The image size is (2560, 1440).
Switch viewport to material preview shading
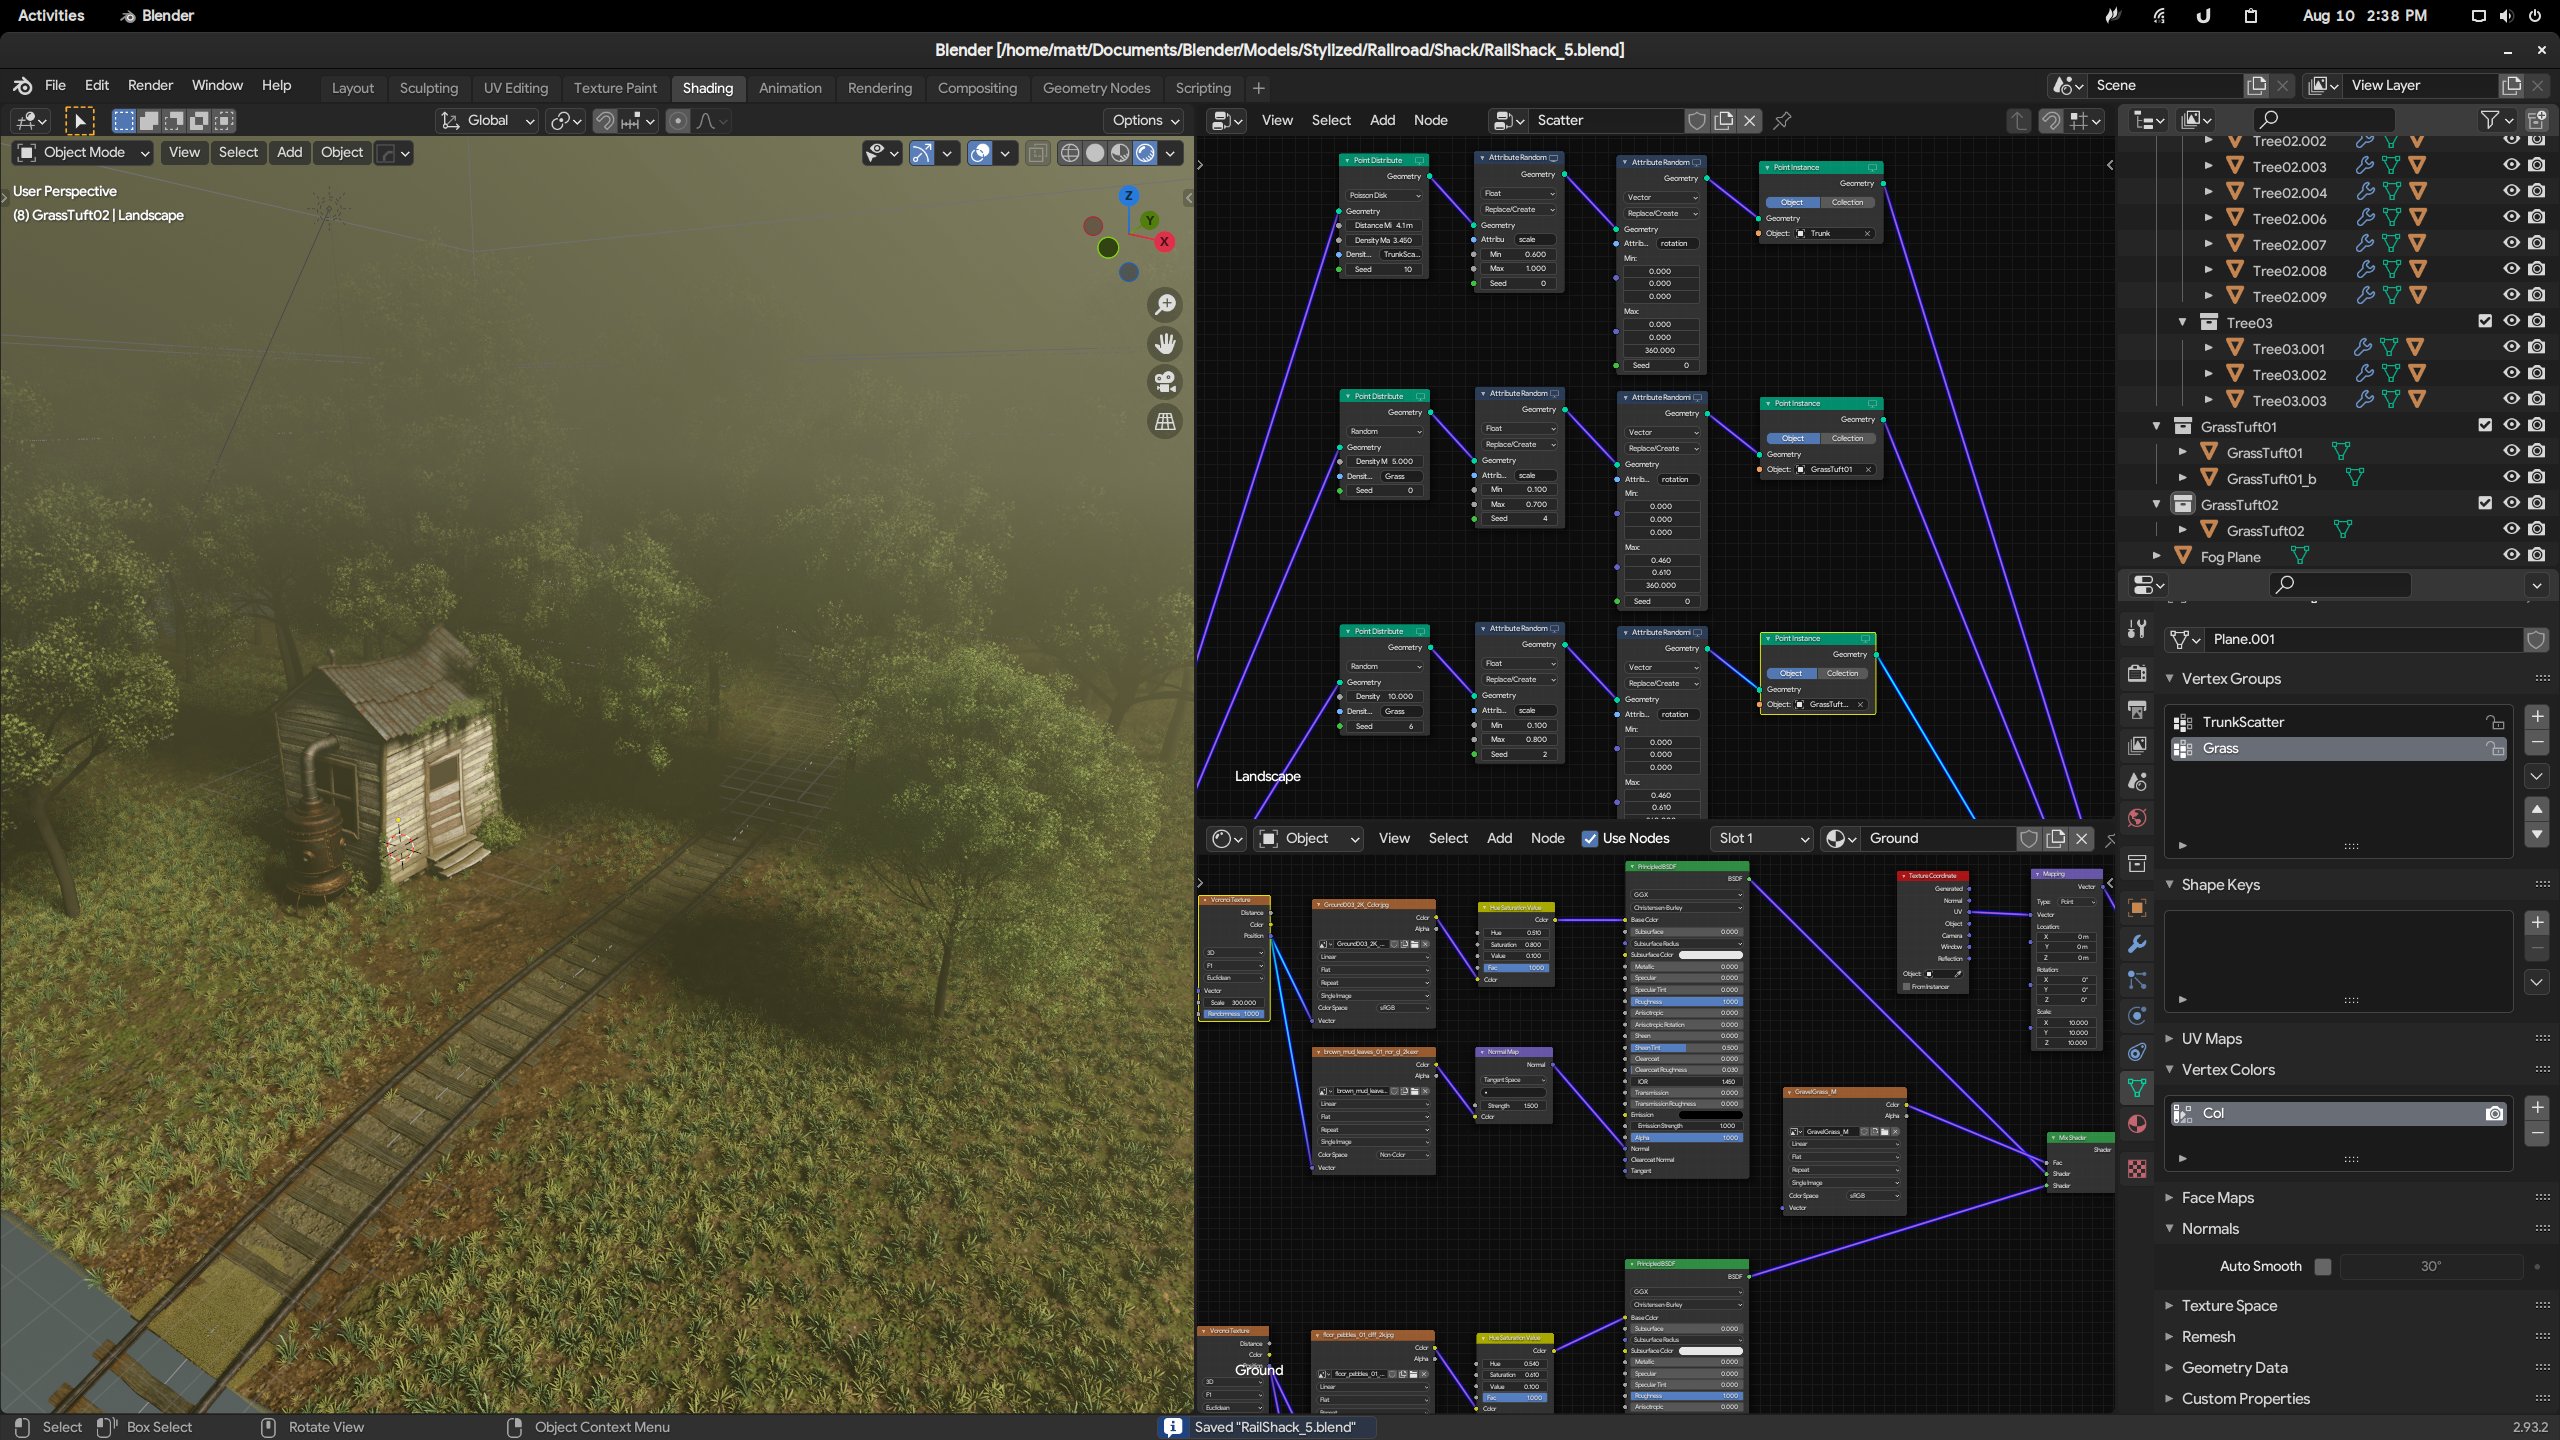[1120, 152]
